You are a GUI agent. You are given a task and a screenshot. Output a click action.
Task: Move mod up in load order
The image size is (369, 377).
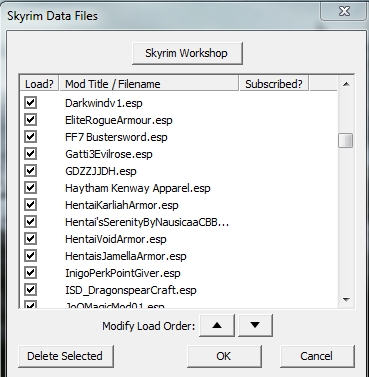(217, 325)
